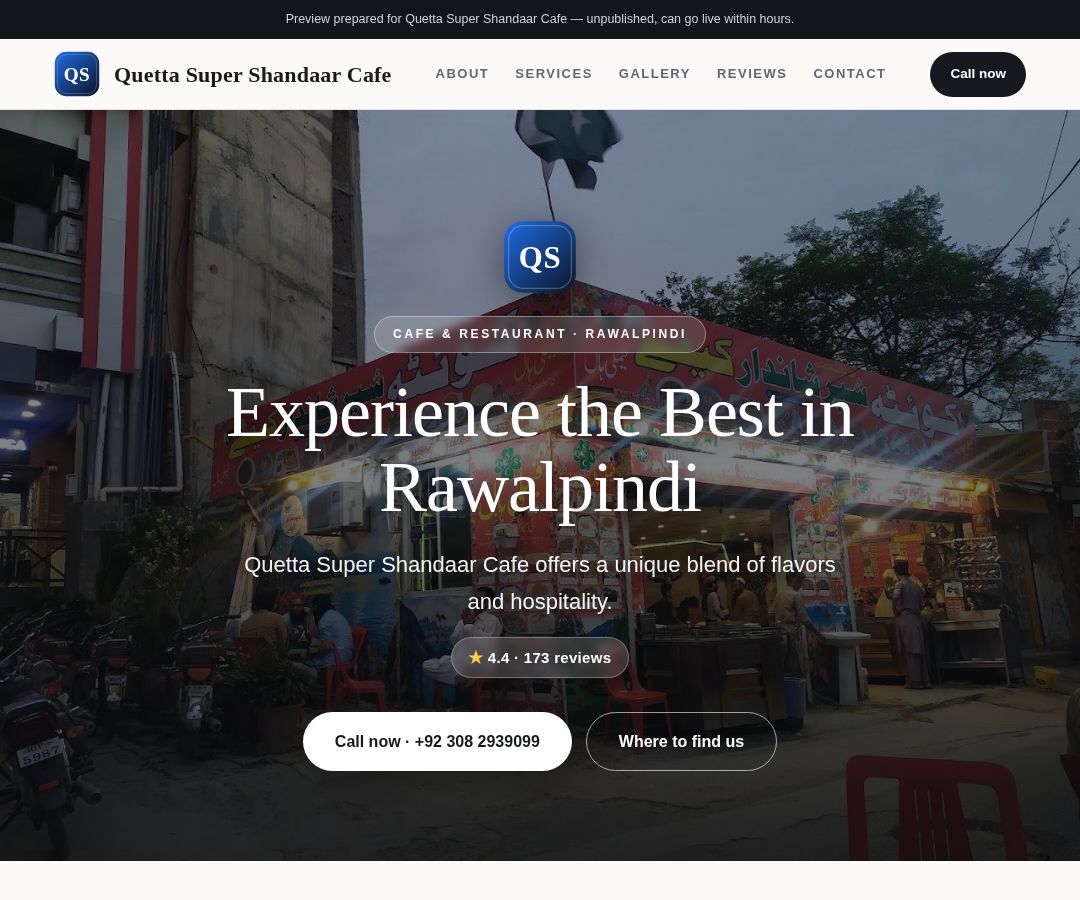The width and height of the screenshot is (1080, 900).
Task: Click the 4.4 · 173 reviews badge
Action: (540, 658)
